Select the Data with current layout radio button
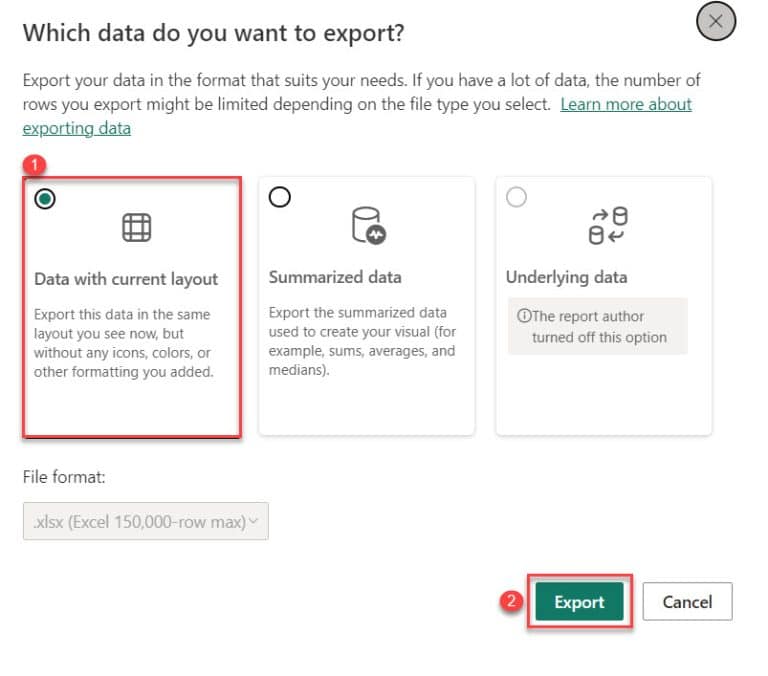The width and height of the screenshot is (768, 676). click(44, 199)
